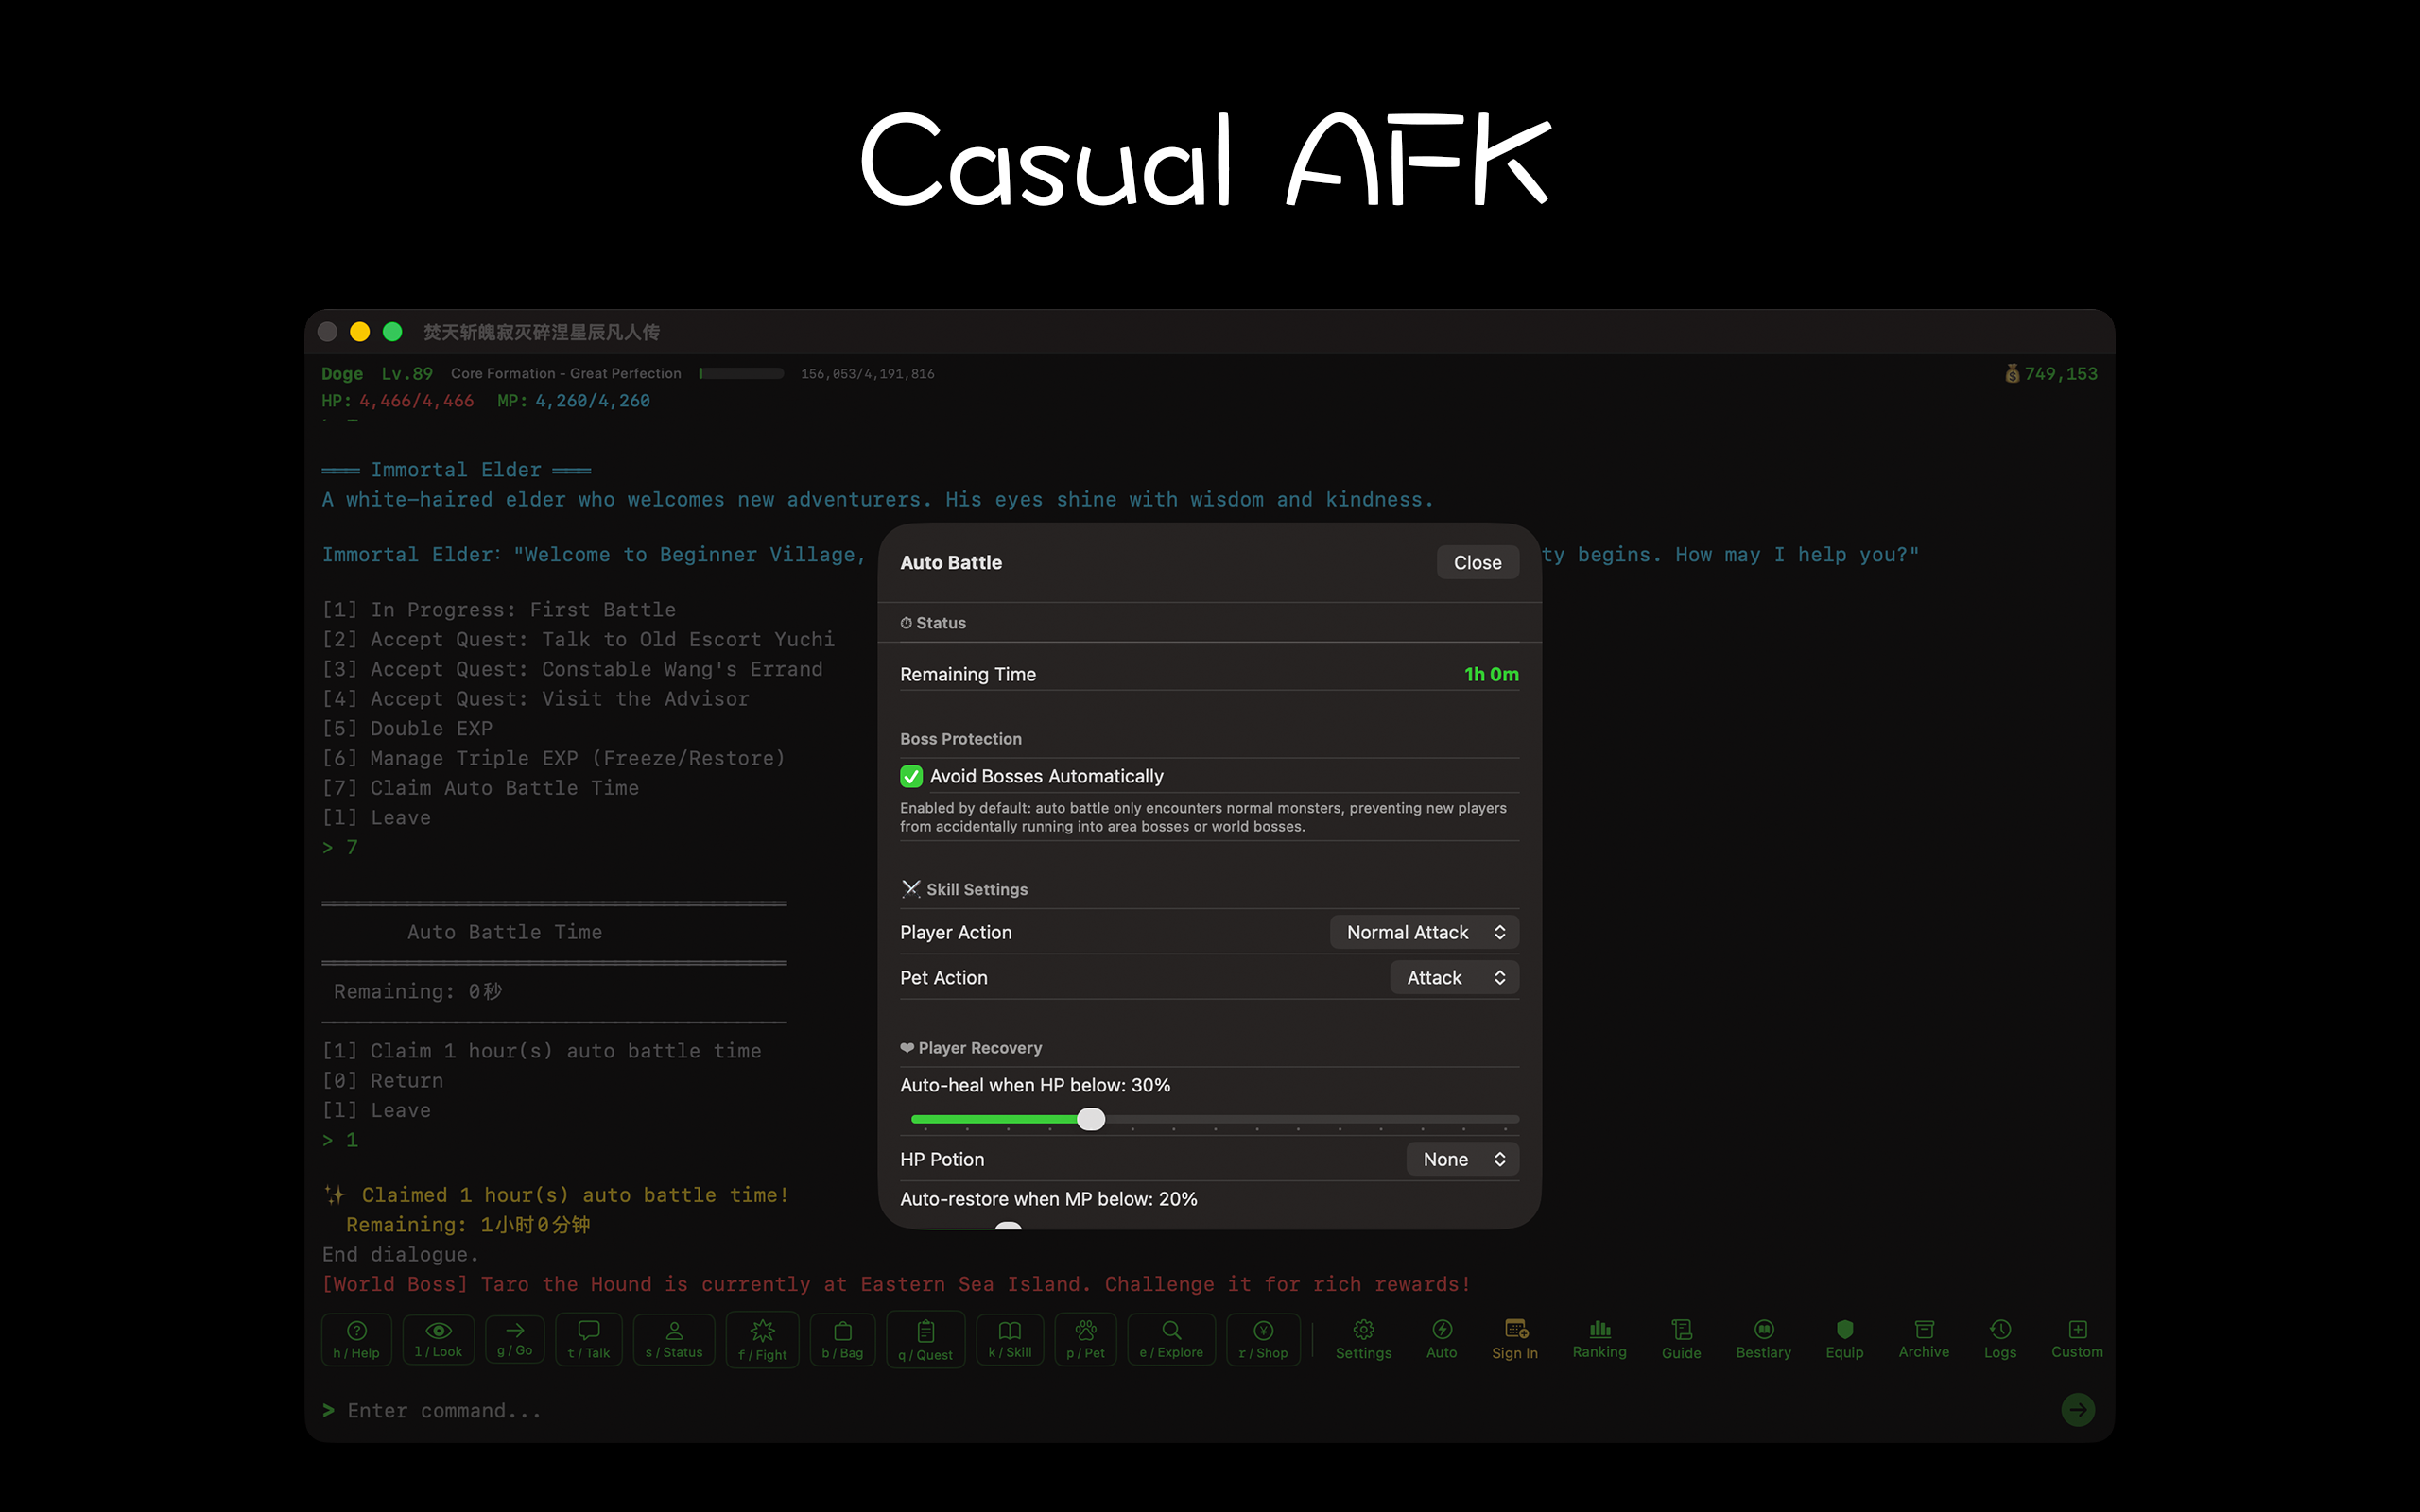
Task: Click '[3] Accept Quest: Constable Wang's Errand'
Action: click(x=572, y=669)
